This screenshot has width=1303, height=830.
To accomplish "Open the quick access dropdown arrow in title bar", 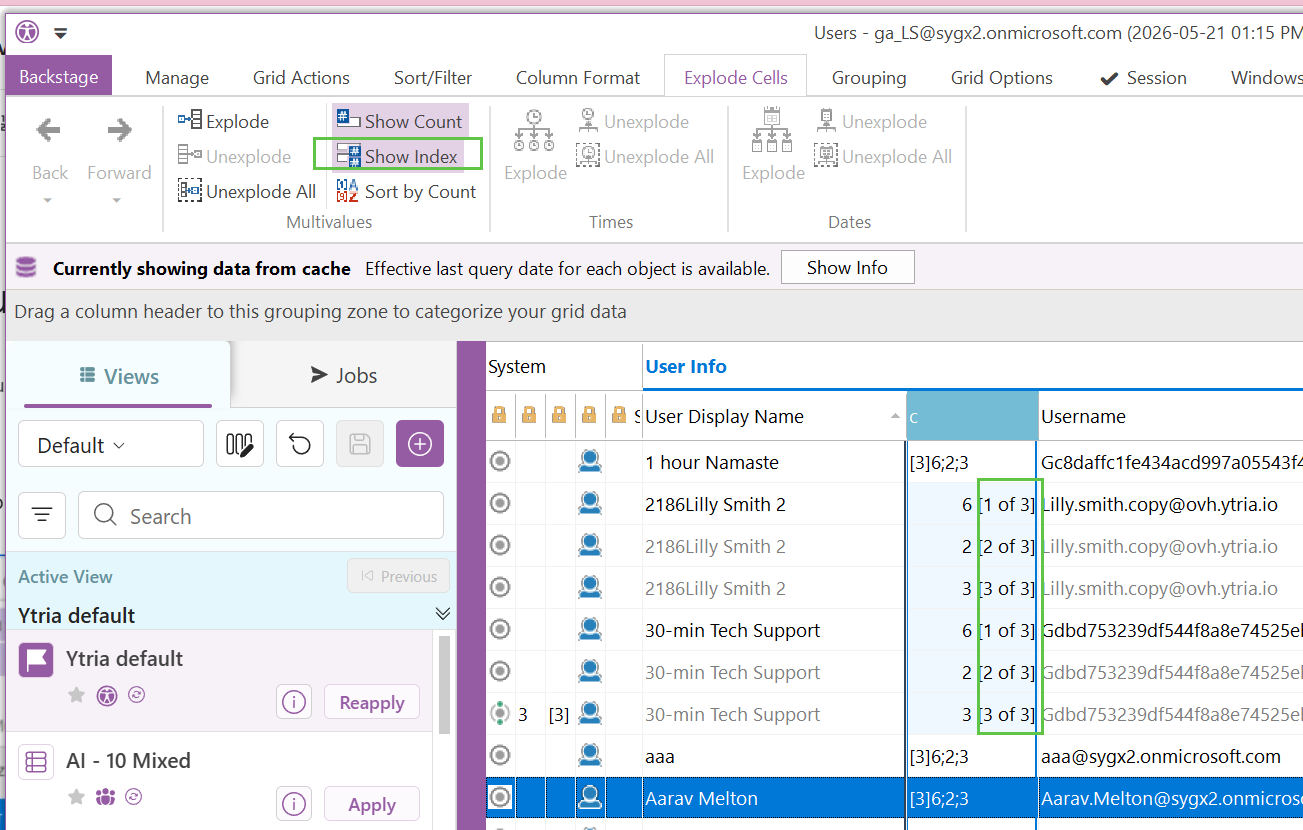I will pyautogui.click(x=61, y=33).
